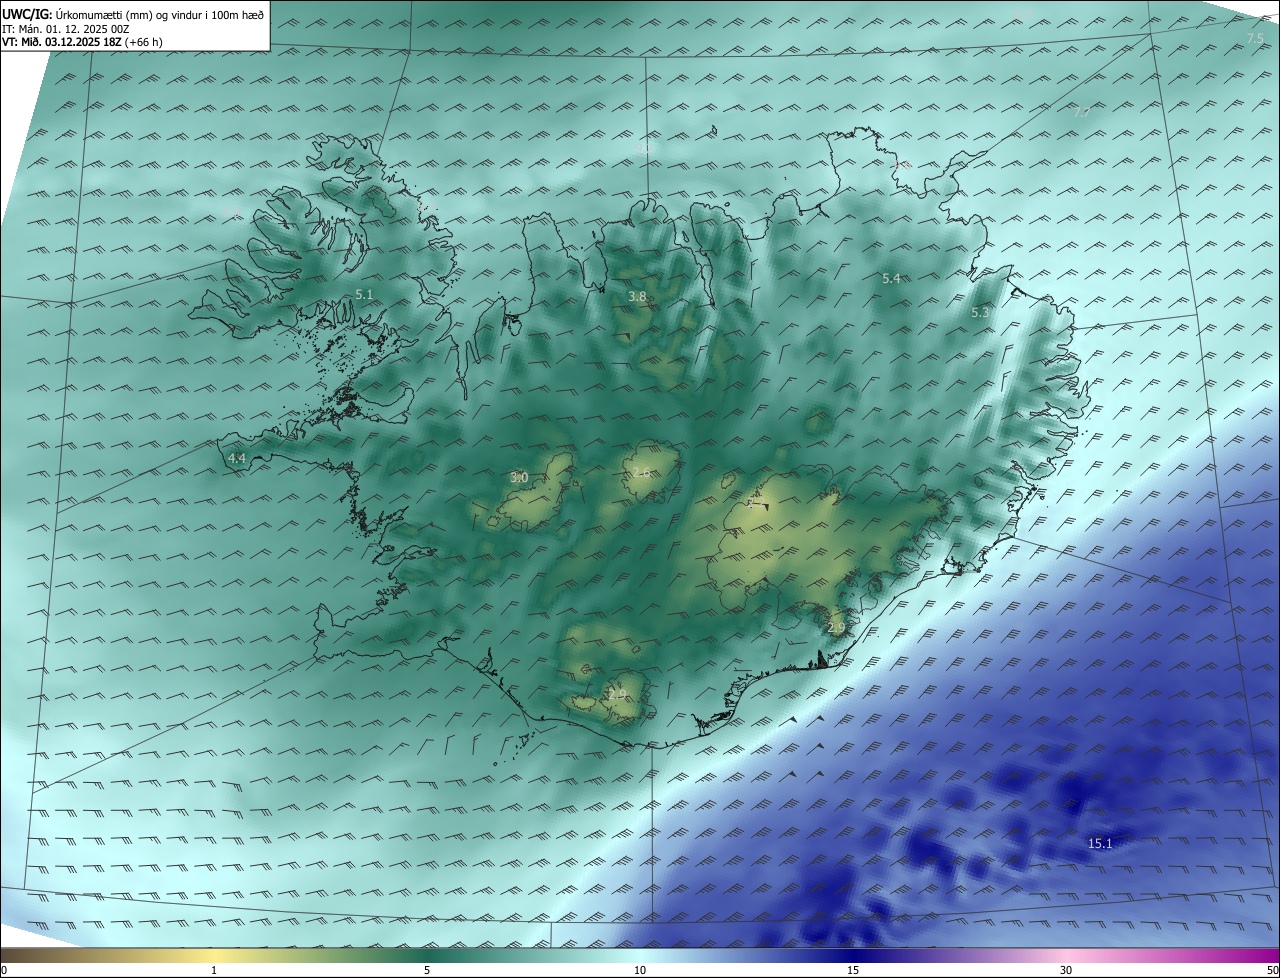Click the 3.0 value on the Langjökull glacier
Image resolution: width=1280 pixels, height=978 pixels.
(519, 478)
